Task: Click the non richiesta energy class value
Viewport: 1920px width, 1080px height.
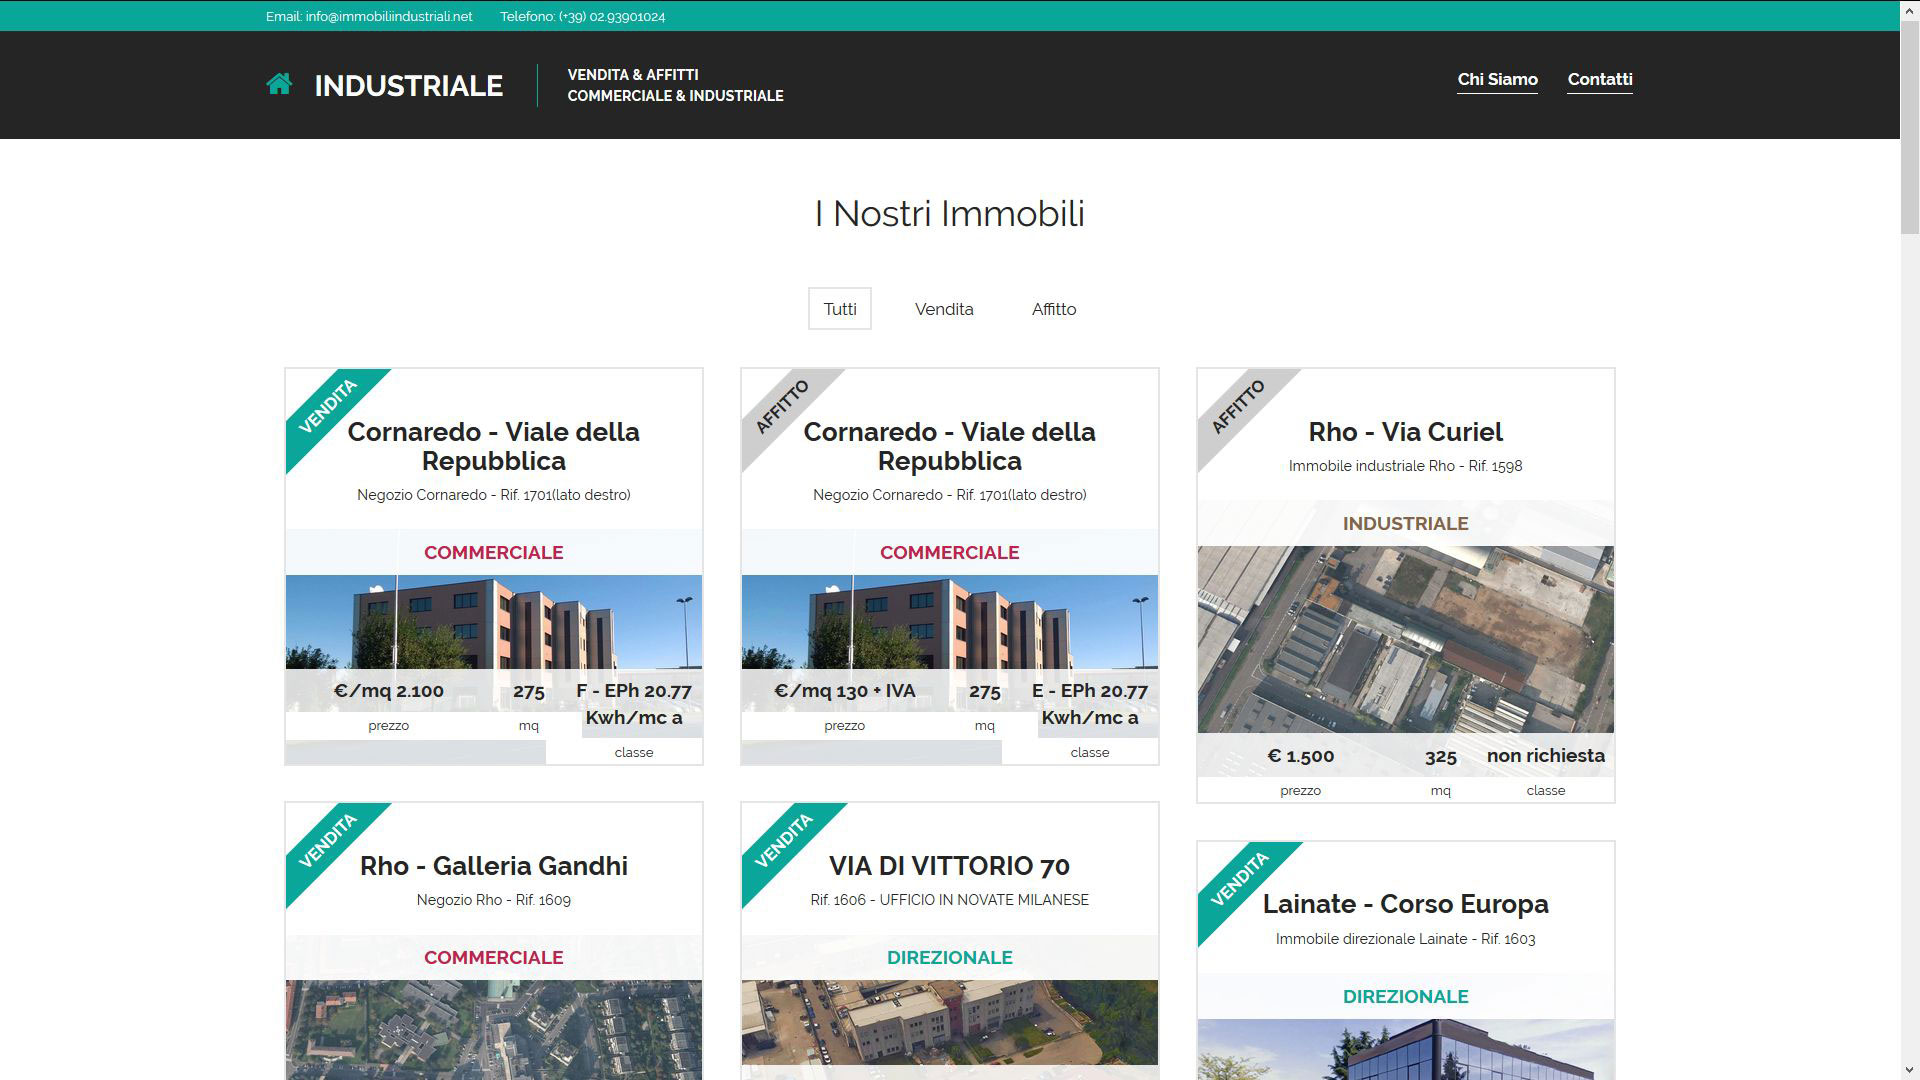Action: point(1546,756)
